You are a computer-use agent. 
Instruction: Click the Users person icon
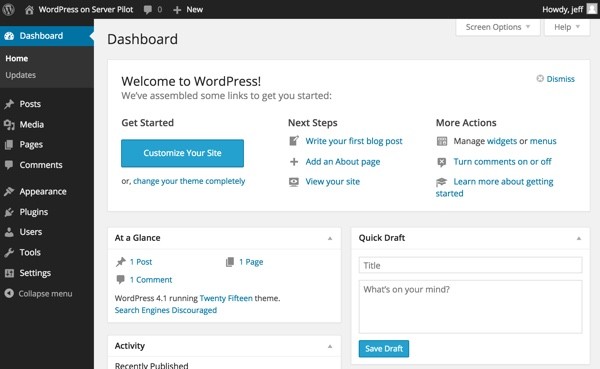pos(9,232)
